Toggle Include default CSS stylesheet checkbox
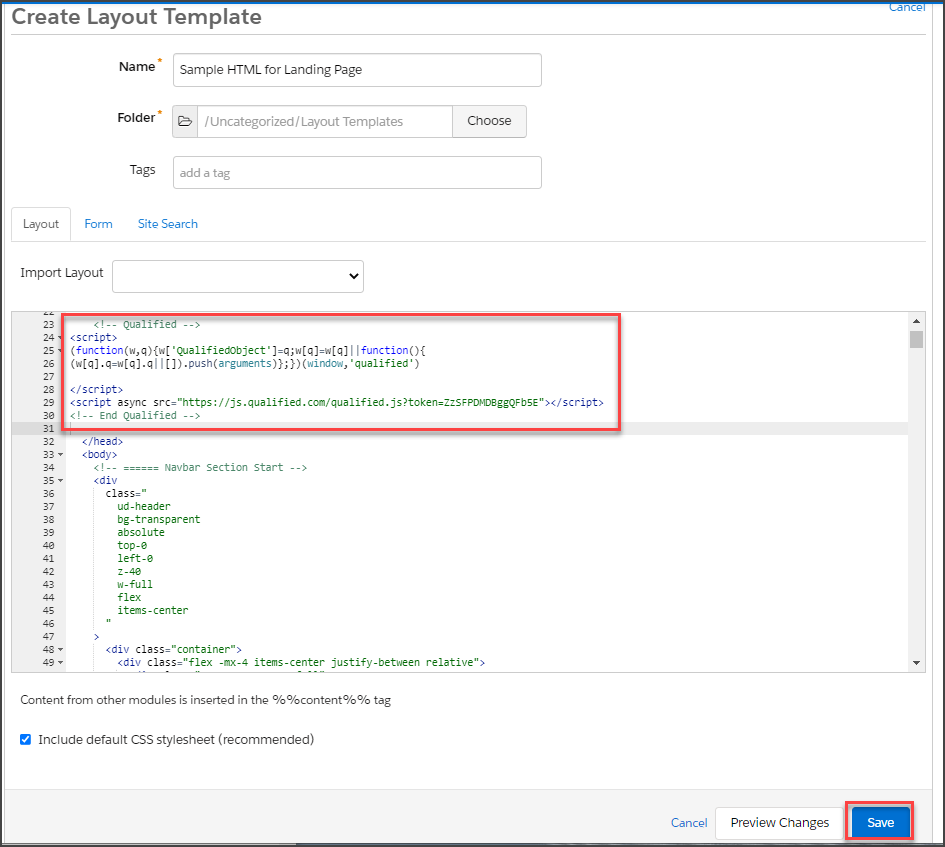The image size is (945, 847). 25,739
